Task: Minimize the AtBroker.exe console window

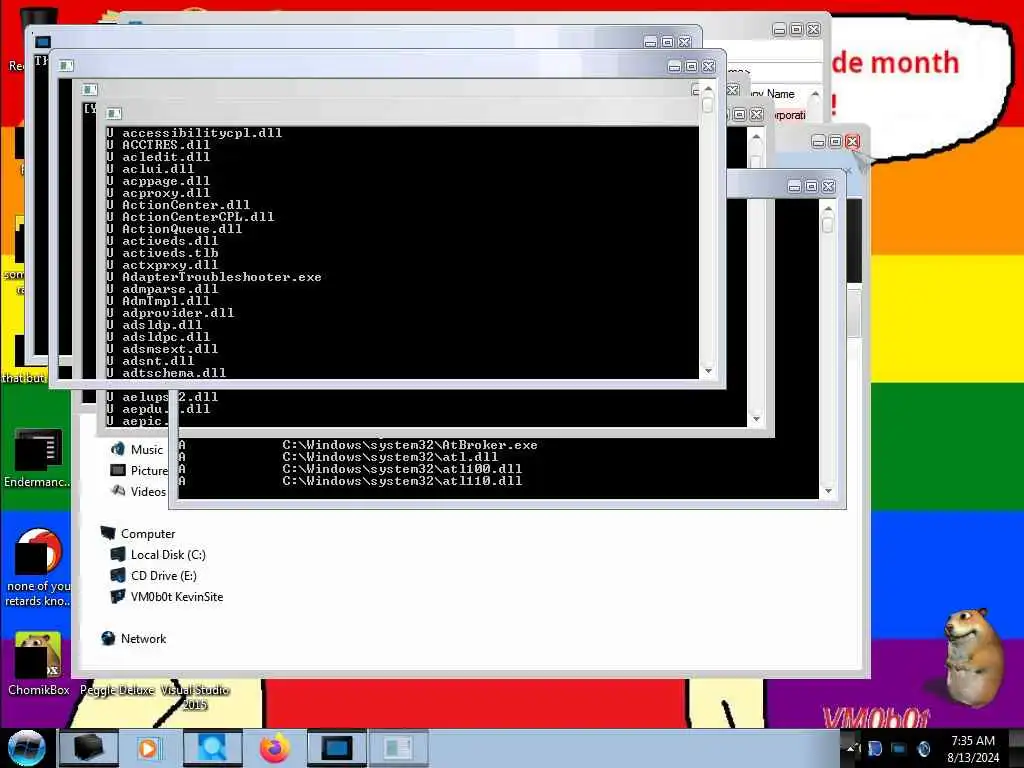Action: (x=794, y=187)
